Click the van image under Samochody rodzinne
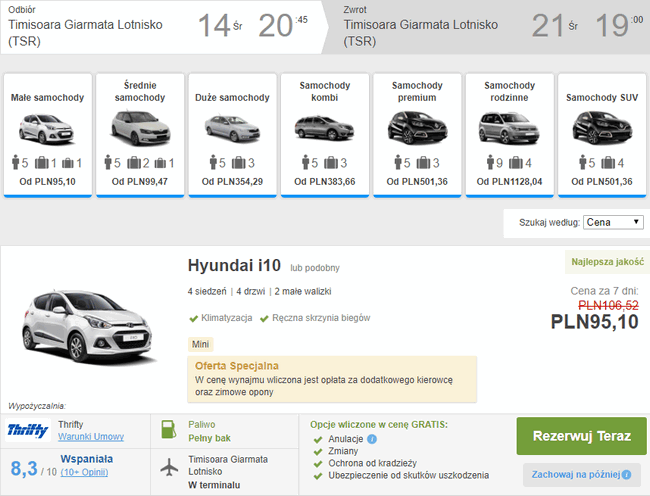 (509, 128)
